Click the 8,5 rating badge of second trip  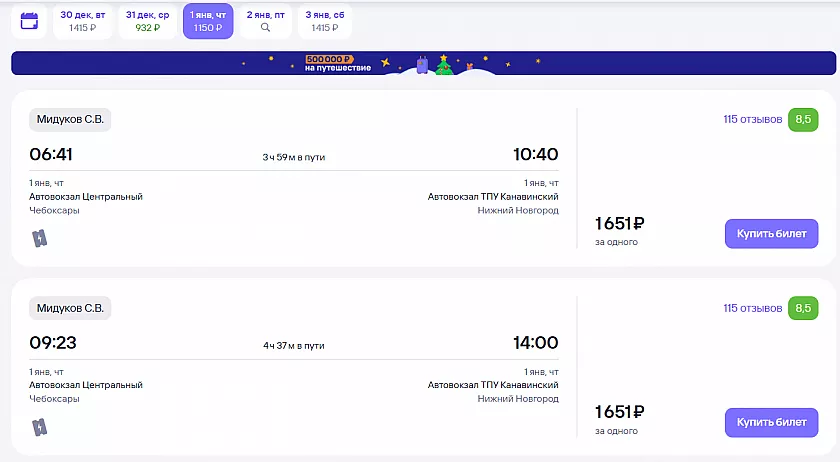[803, 309]
